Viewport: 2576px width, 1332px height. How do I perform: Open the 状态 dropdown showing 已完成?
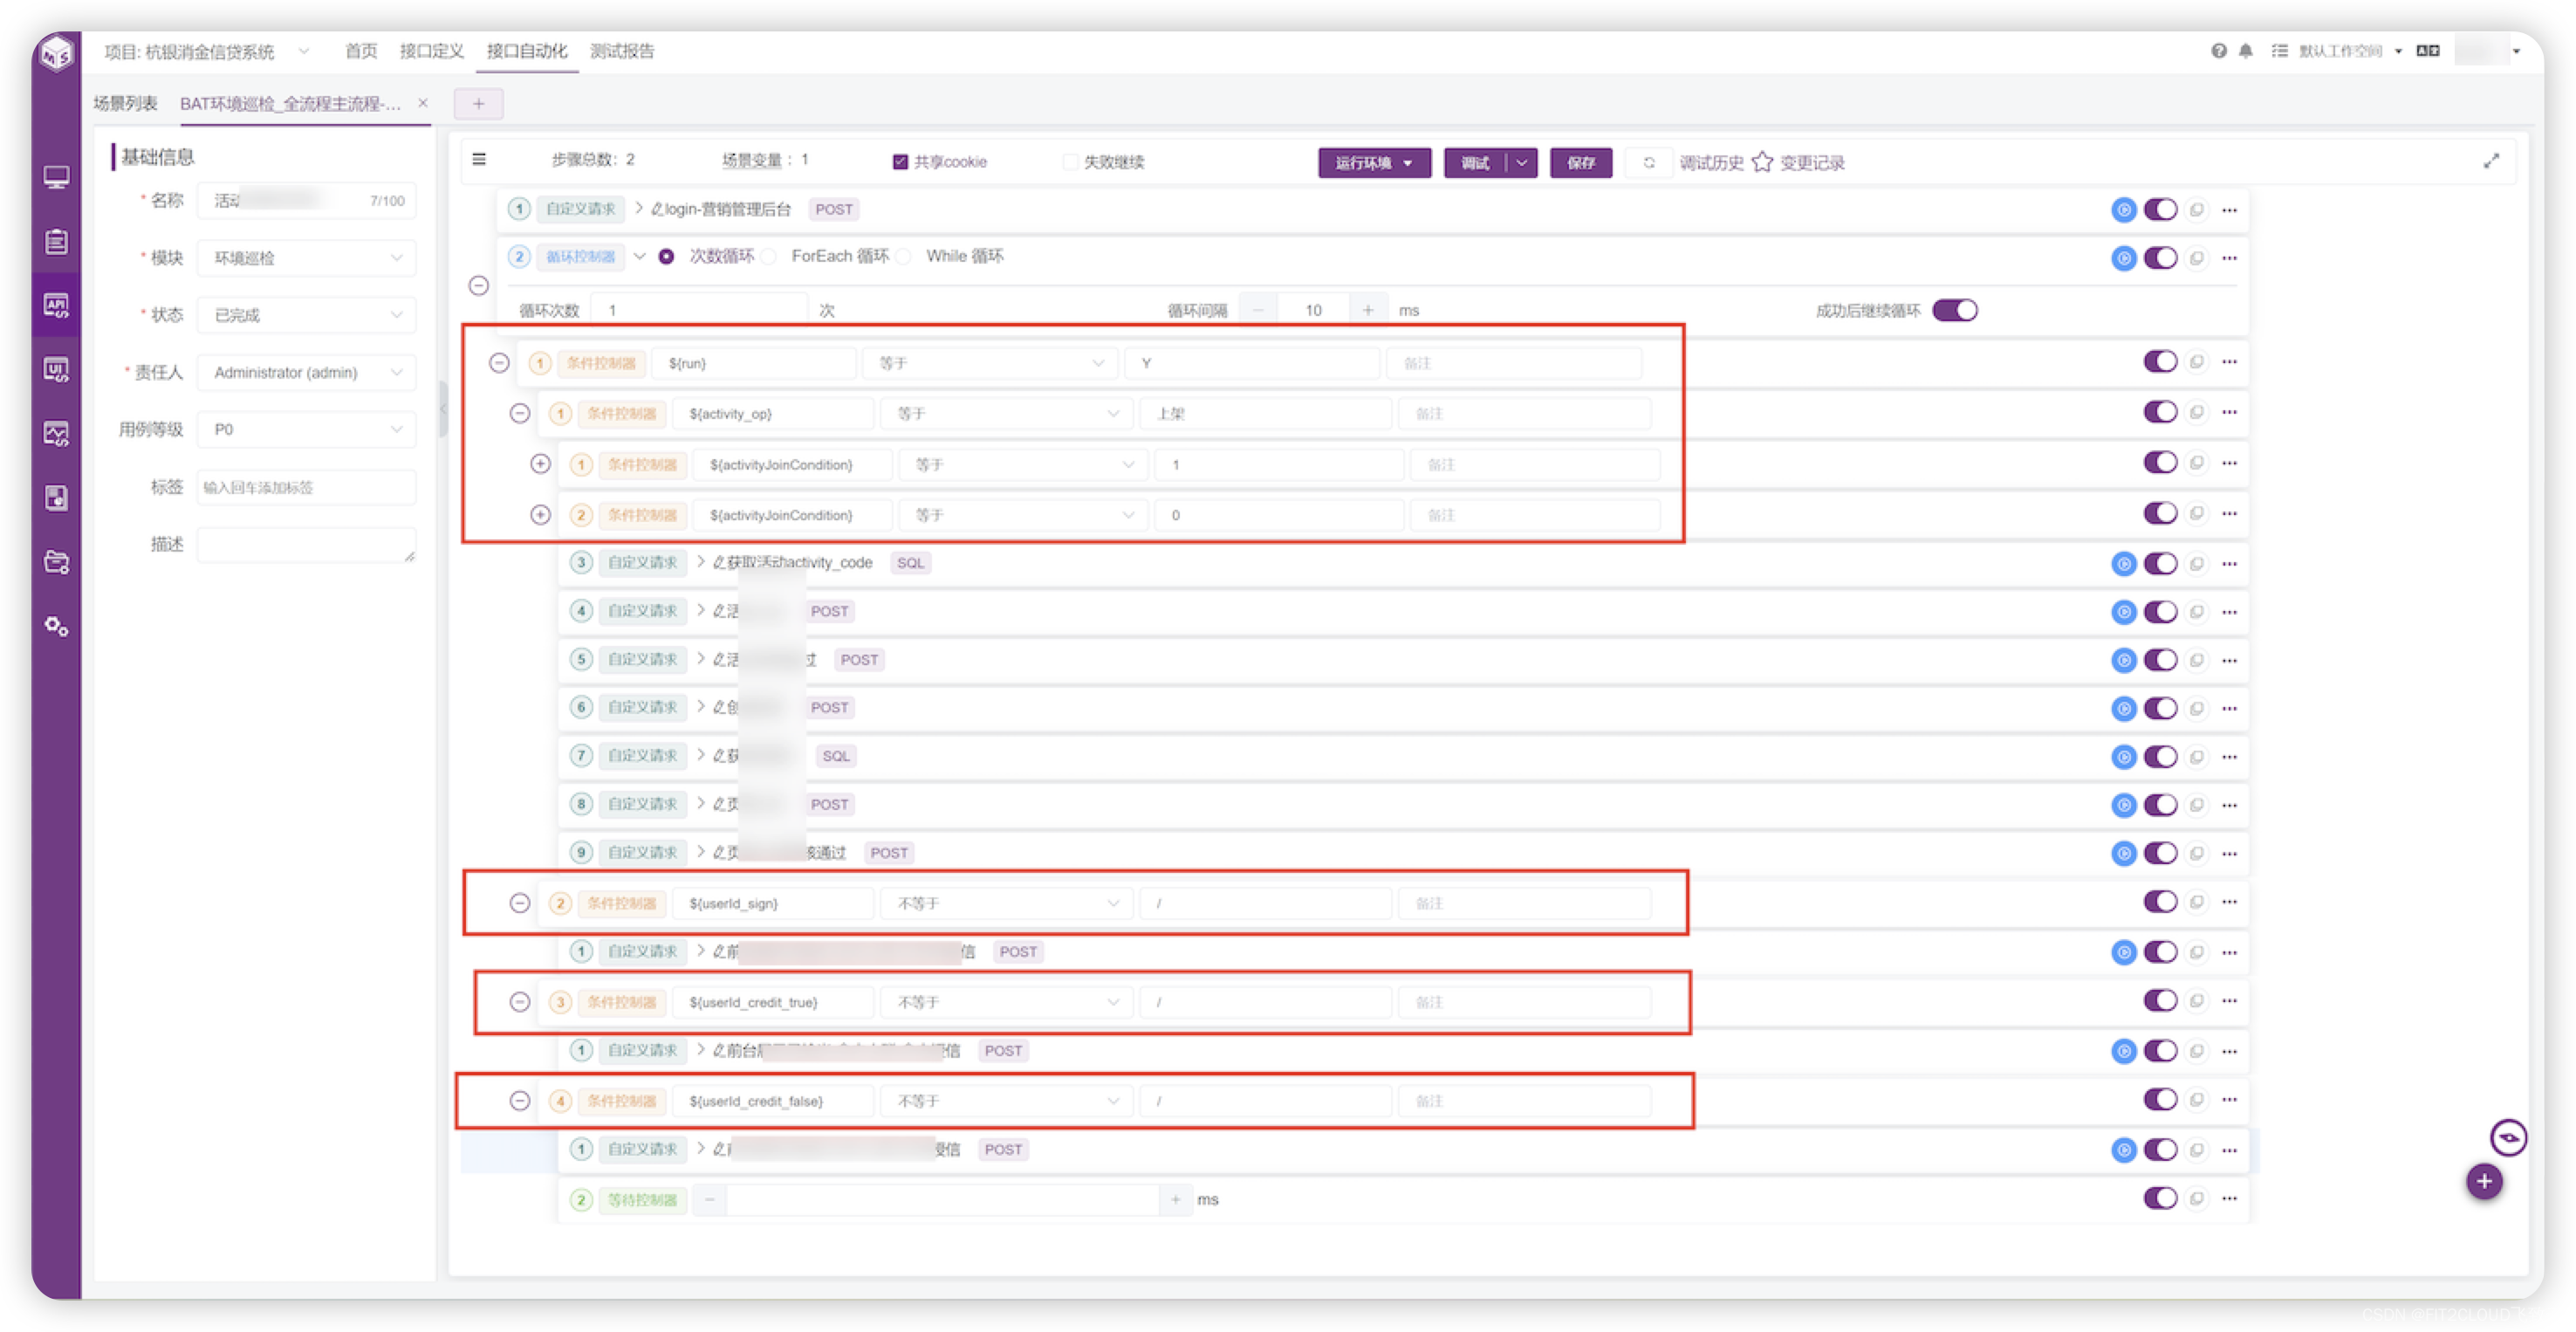306,315
